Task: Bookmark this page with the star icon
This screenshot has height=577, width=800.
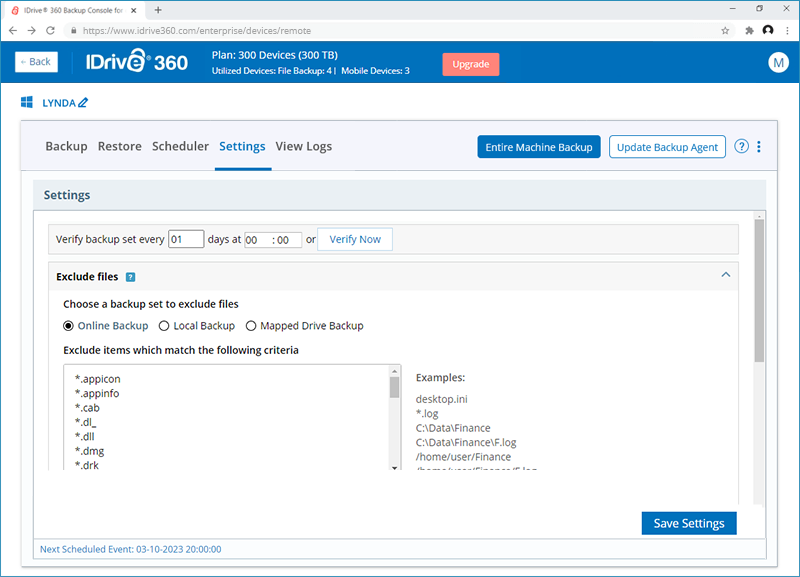Action: tap(725, 30)
